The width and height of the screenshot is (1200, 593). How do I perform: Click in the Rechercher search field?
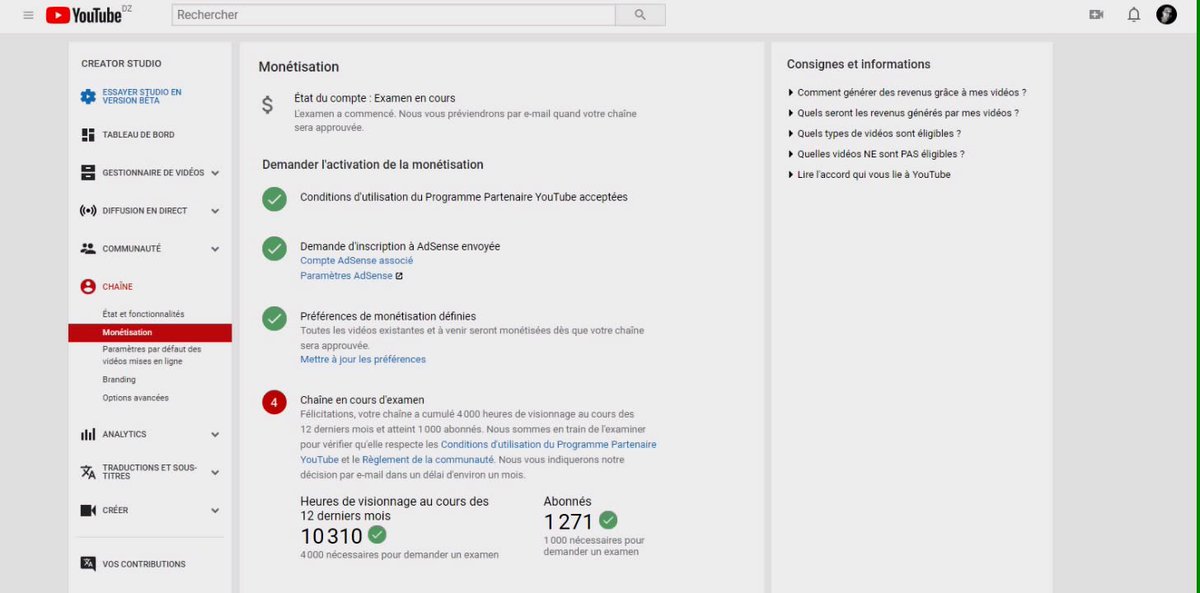pyautogui.click(x=394, y=15)
